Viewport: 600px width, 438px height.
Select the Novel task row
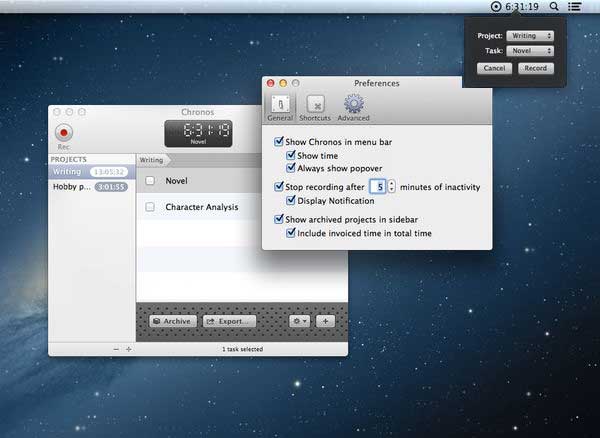pos(199,181)
